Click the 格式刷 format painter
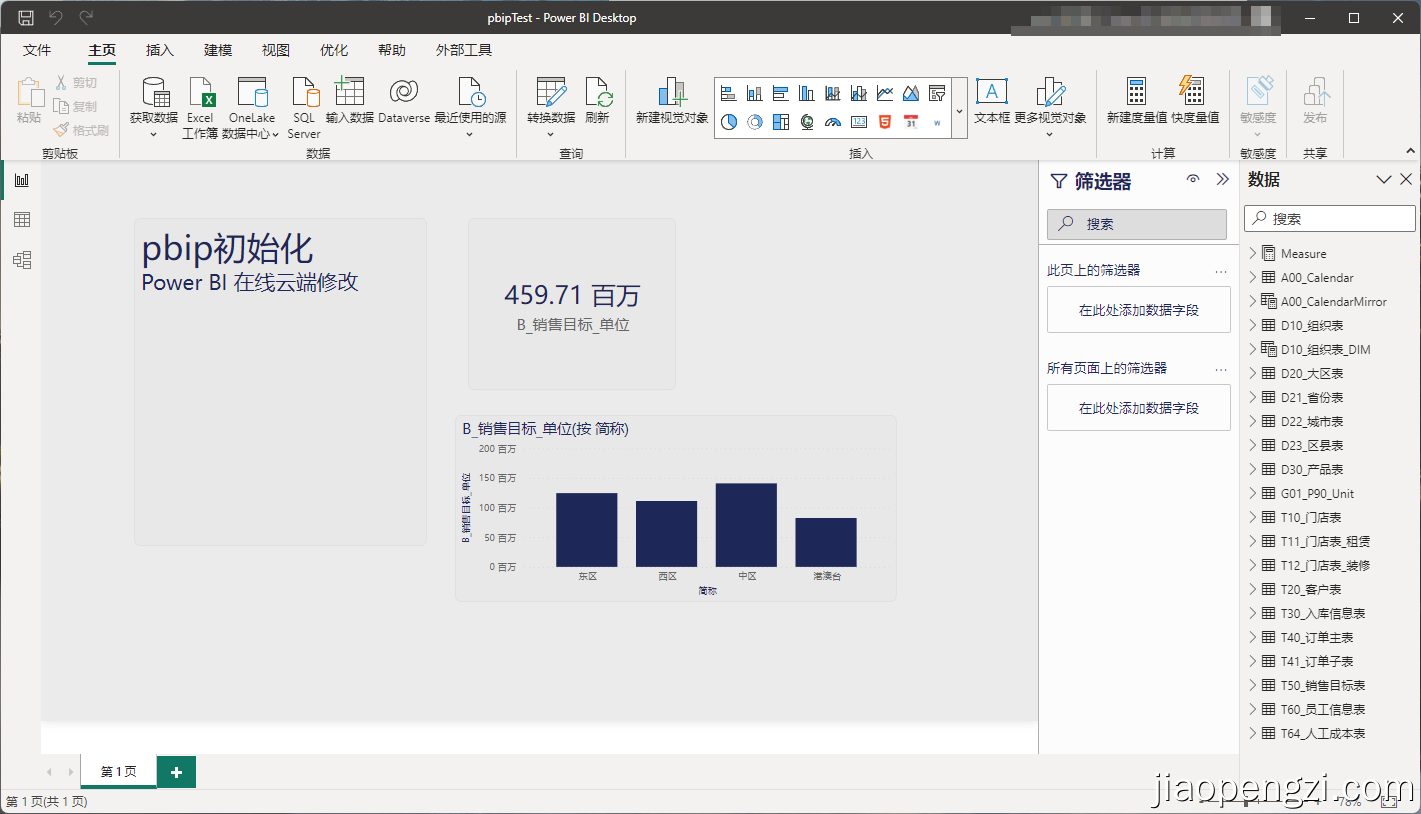The image size is (1421, 814). pyautogui.click(x=81, y=130)
